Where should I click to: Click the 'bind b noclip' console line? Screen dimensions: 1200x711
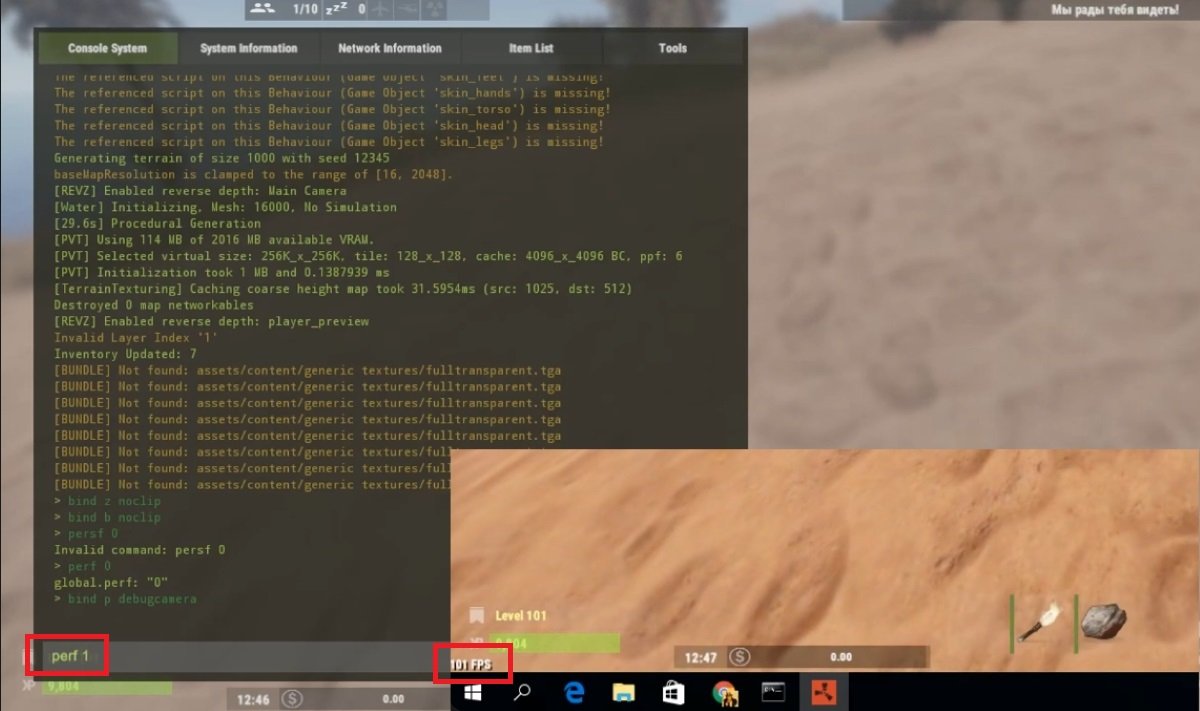click(x=107, y=517)
